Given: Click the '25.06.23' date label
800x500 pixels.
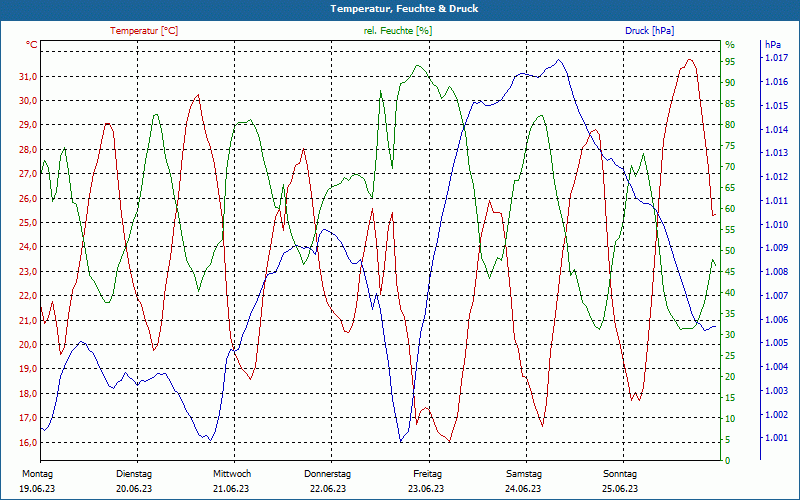Looking at the screenshot, I should 620,489.
